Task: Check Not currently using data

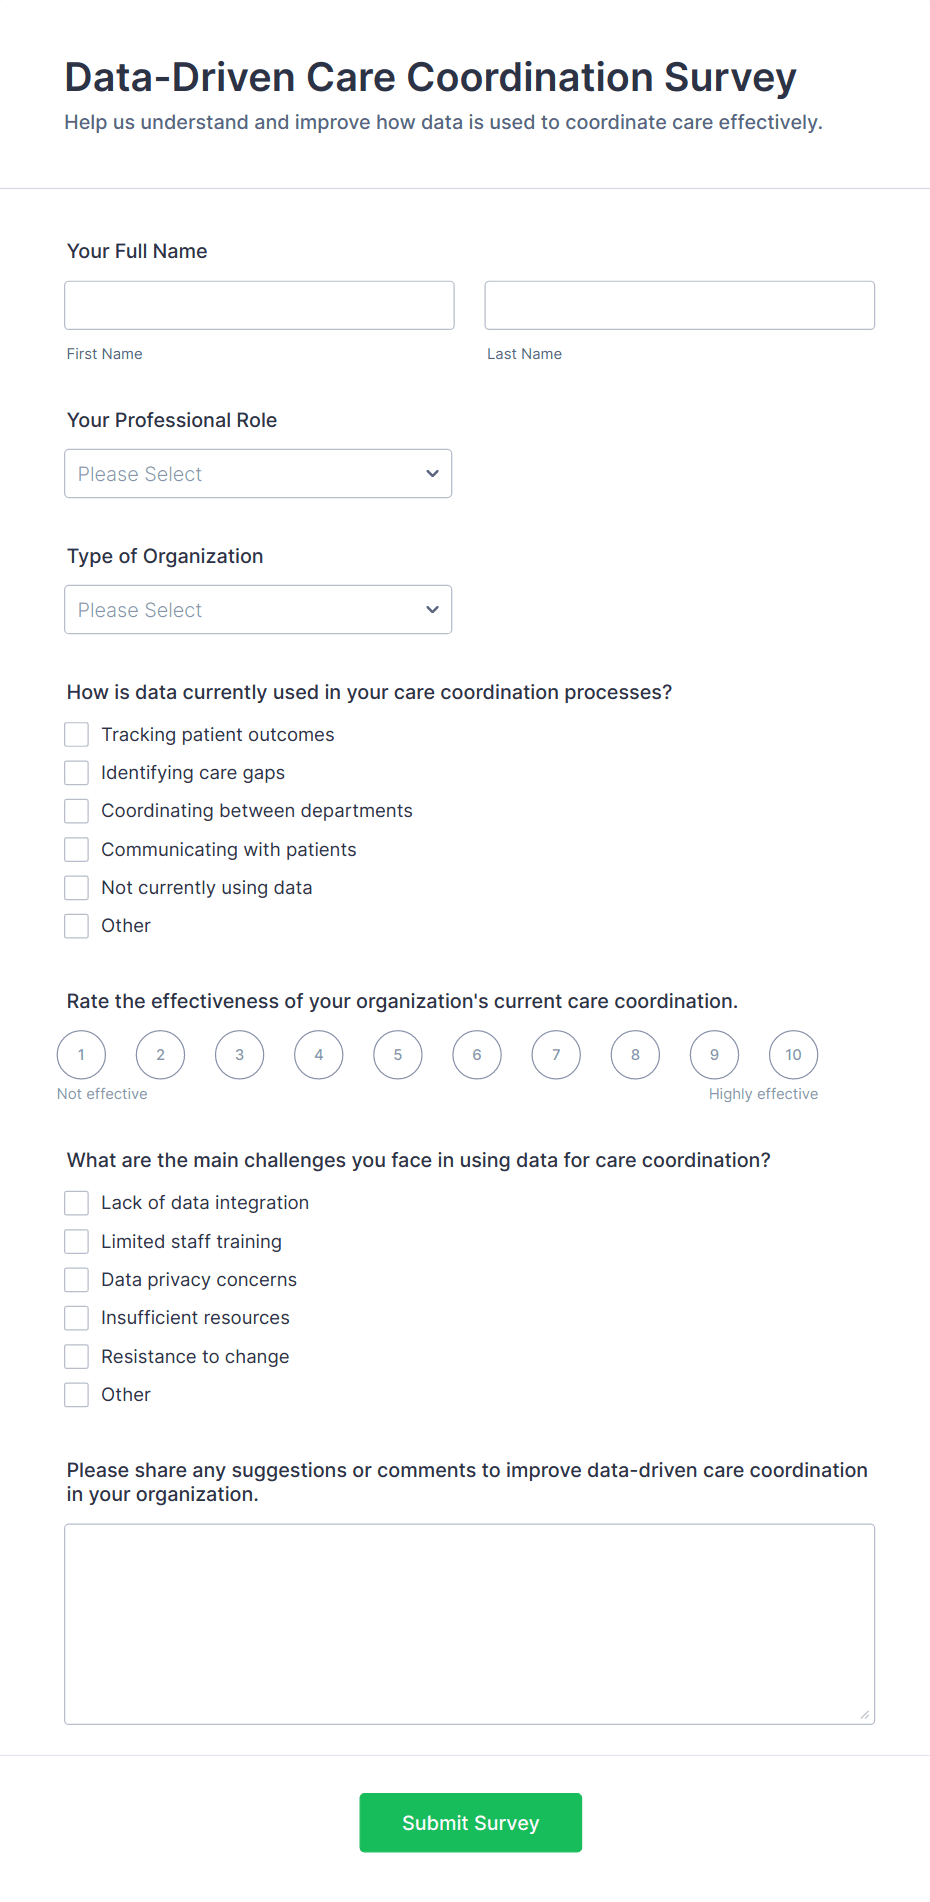Action: point(77,888)
